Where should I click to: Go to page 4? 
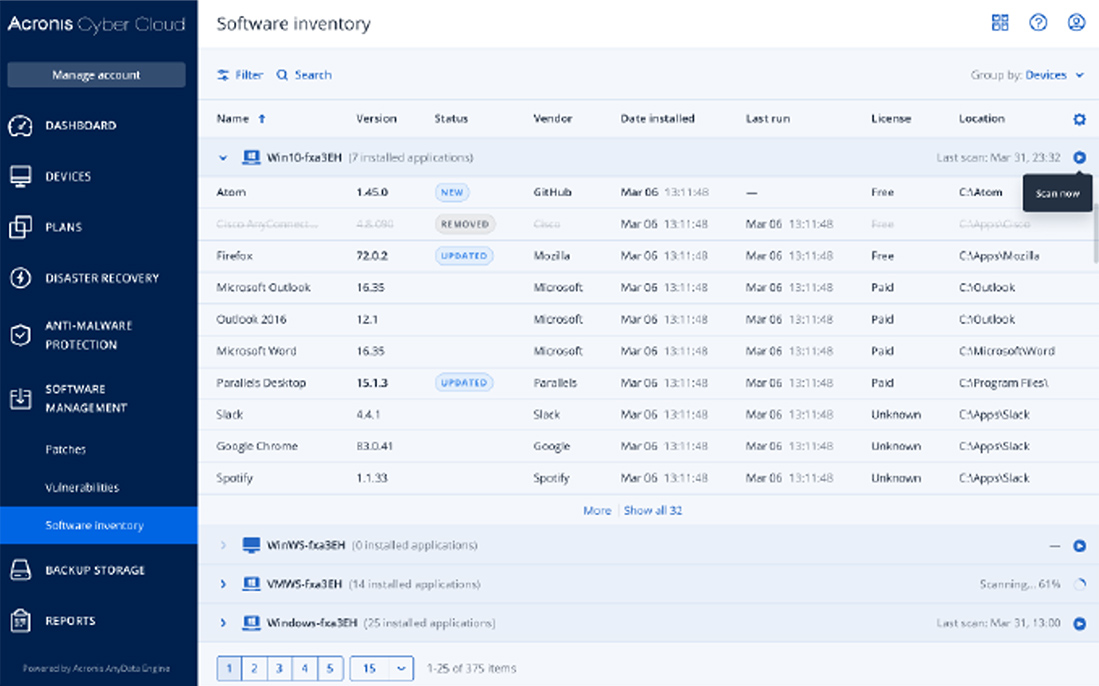click(305, 668)
